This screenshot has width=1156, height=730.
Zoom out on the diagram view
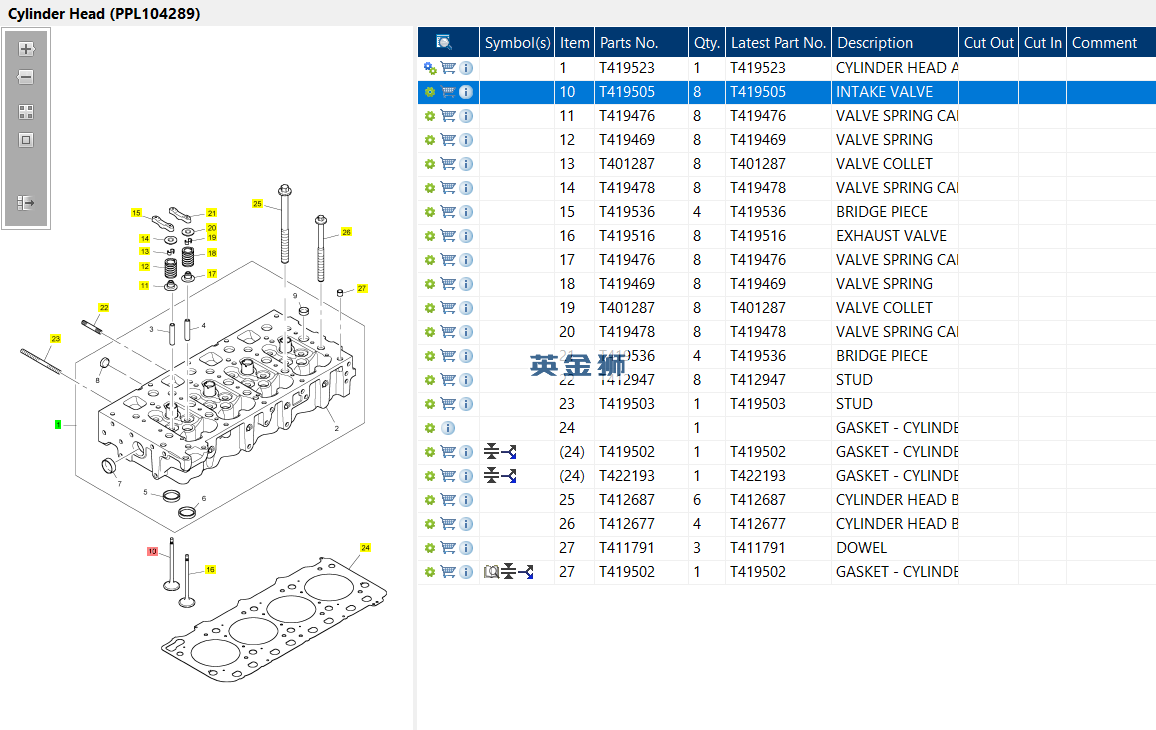tap(26, 77)
